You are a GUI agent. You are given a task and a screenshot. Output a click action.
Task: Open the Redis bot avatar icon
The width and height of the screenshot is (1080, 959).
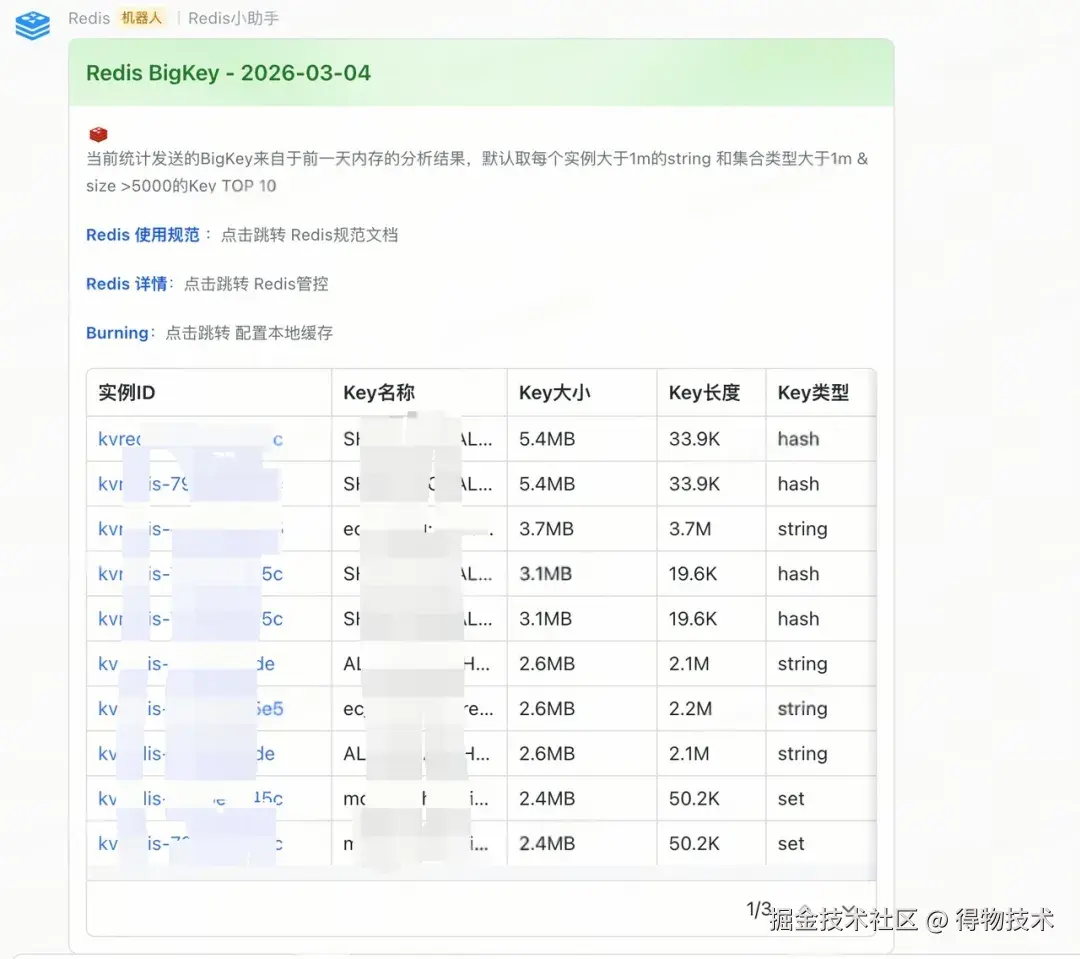pos(32,25)
